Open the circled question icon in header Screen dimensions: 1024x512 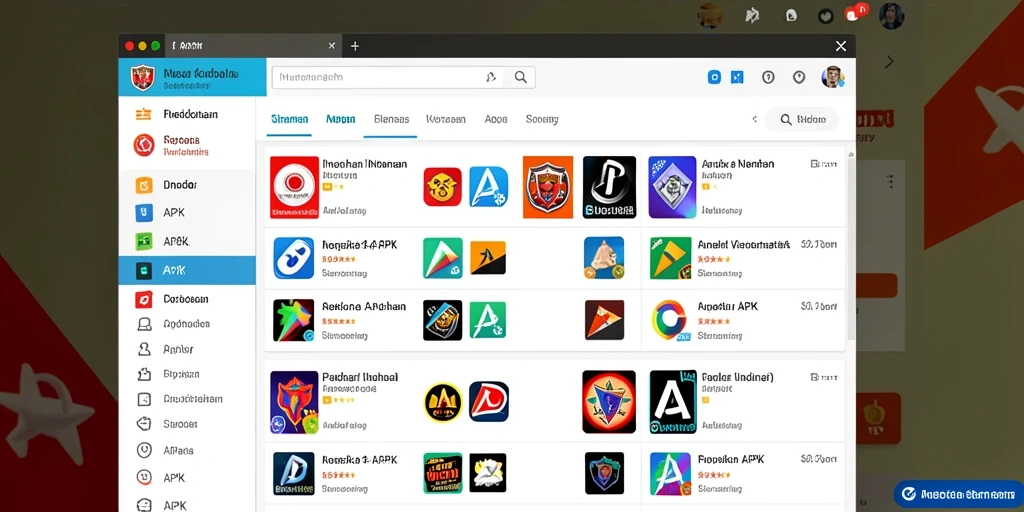click(768, 78)
